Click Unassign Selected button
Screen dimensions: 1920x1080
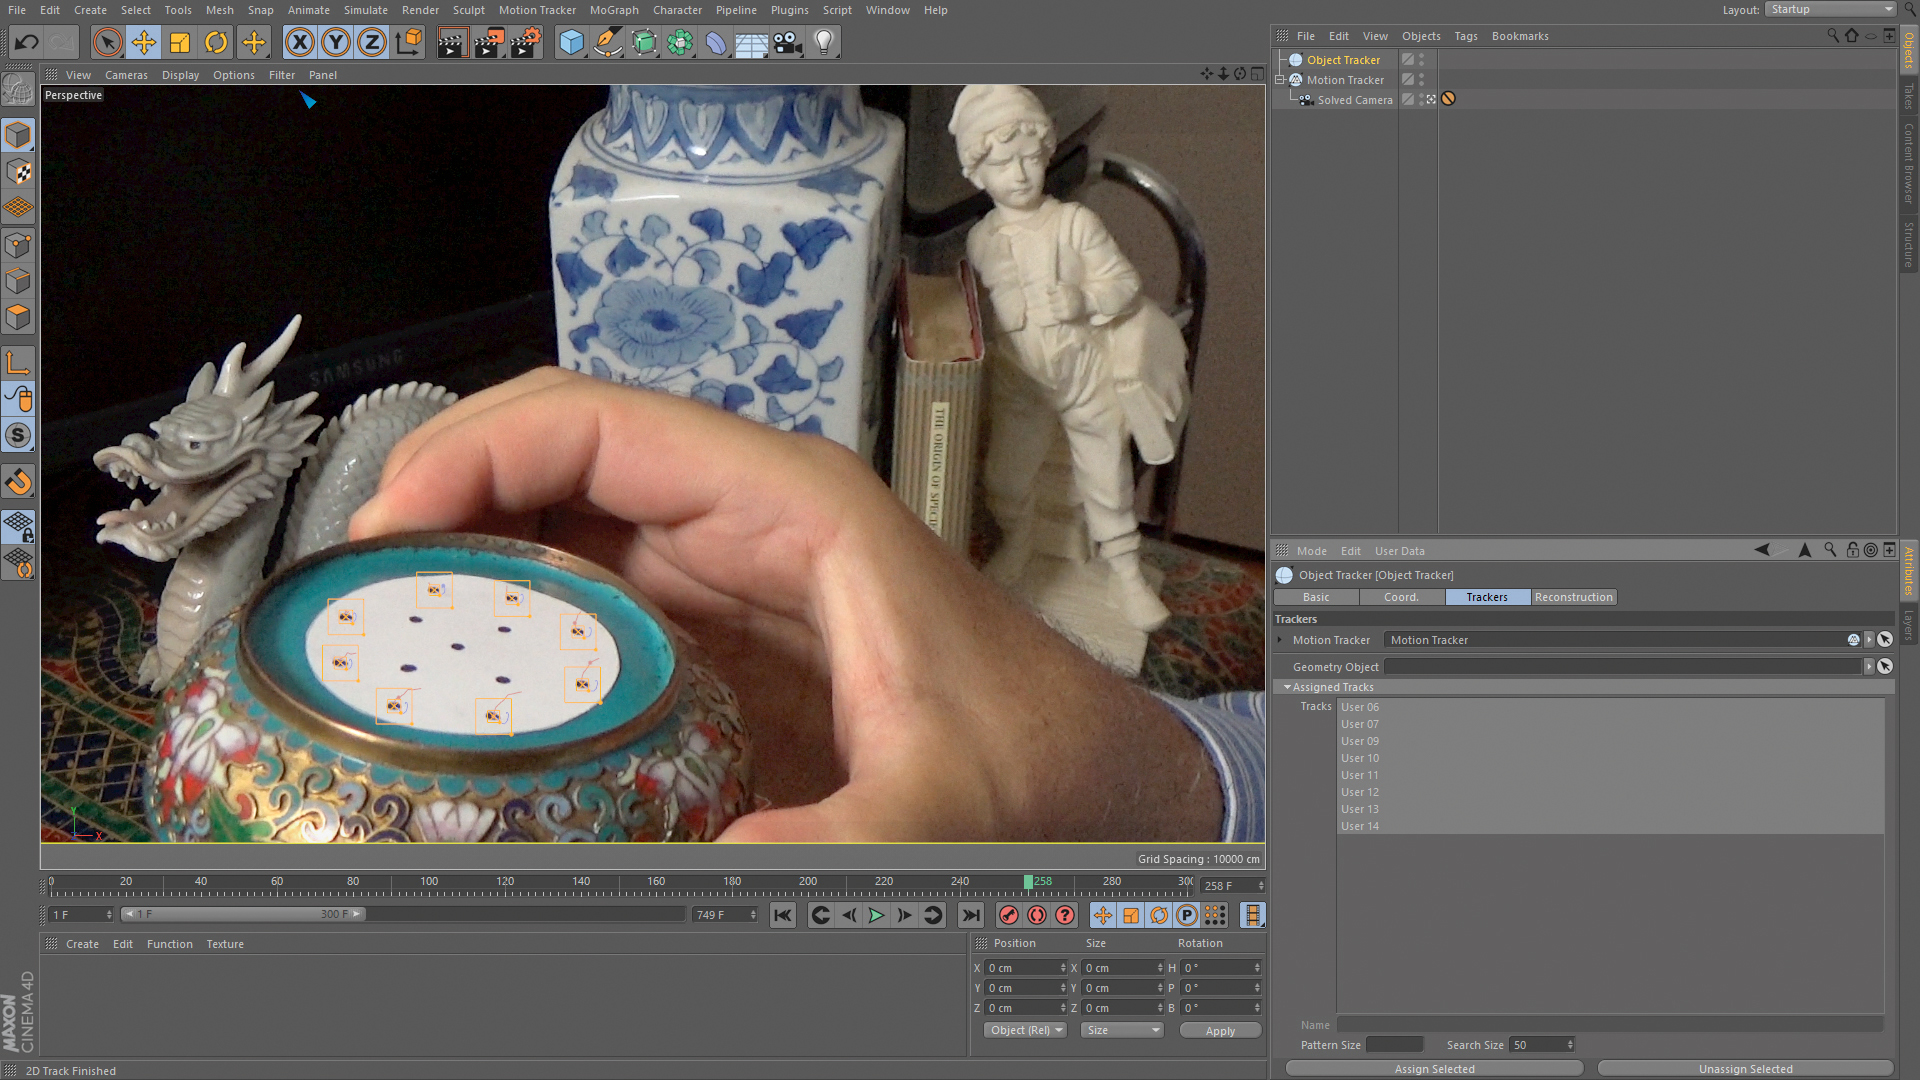pos(1745,1069)
